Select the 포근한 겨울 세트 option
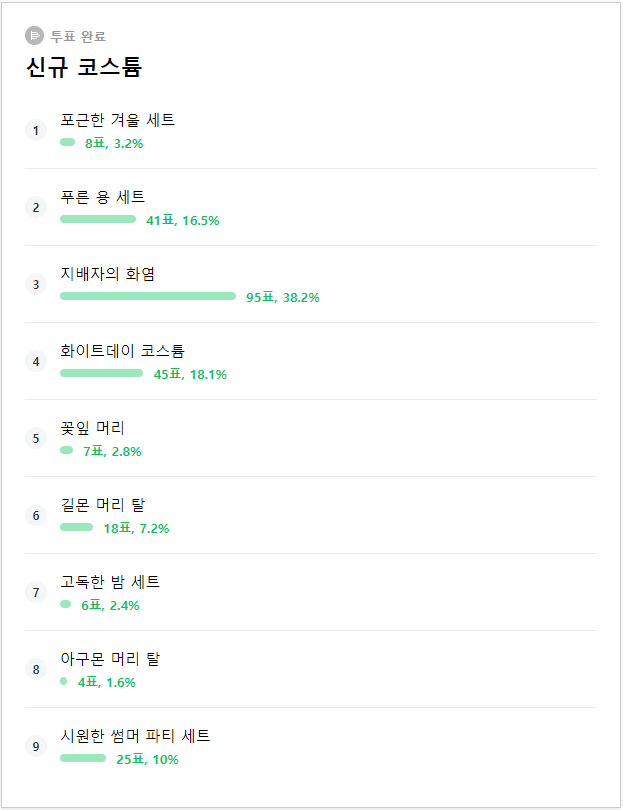The width and height of the screenshot is (623, 810). (117, 120)
